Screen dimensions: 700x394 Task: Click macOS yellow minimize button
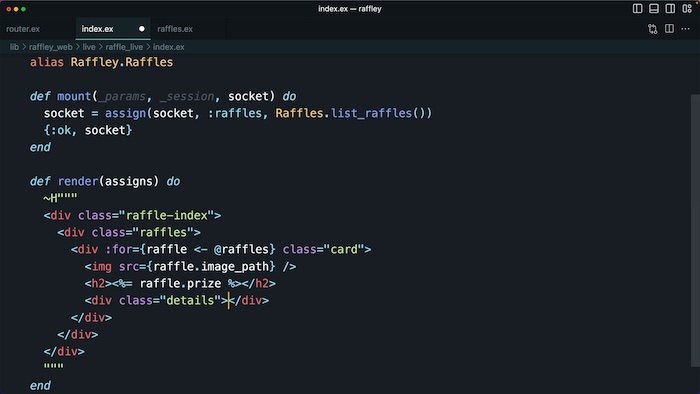[x=16, y=9]
